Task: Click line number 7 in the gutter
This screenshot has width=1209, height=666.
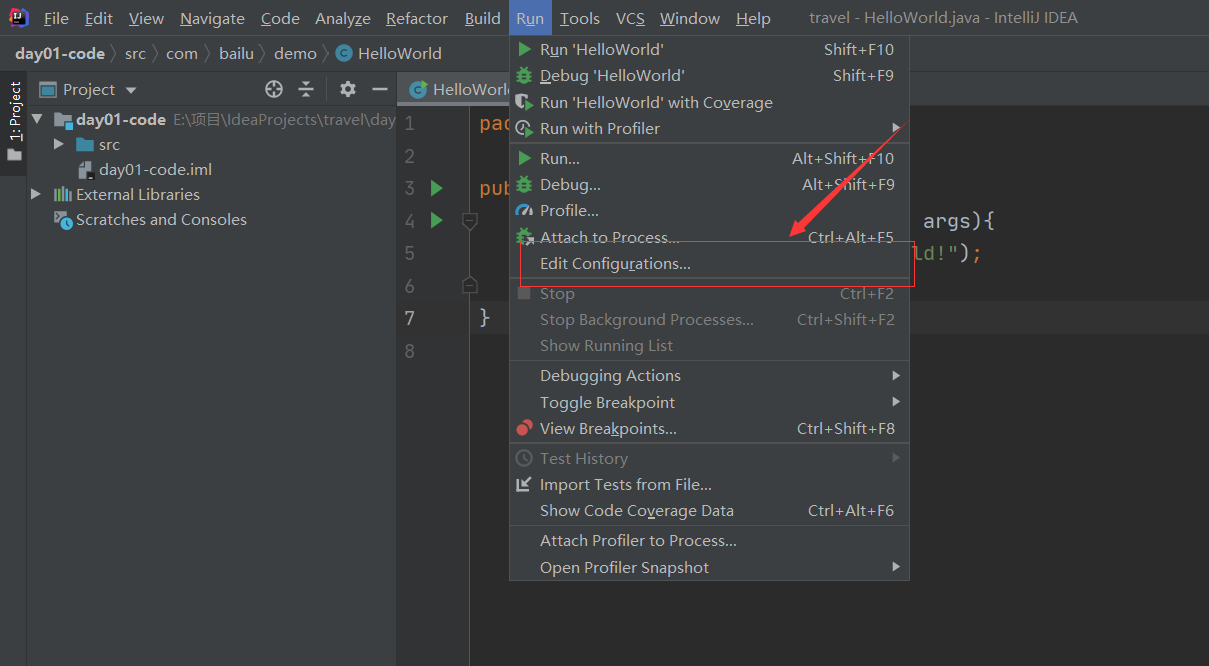Action: (x=409, y=318)
